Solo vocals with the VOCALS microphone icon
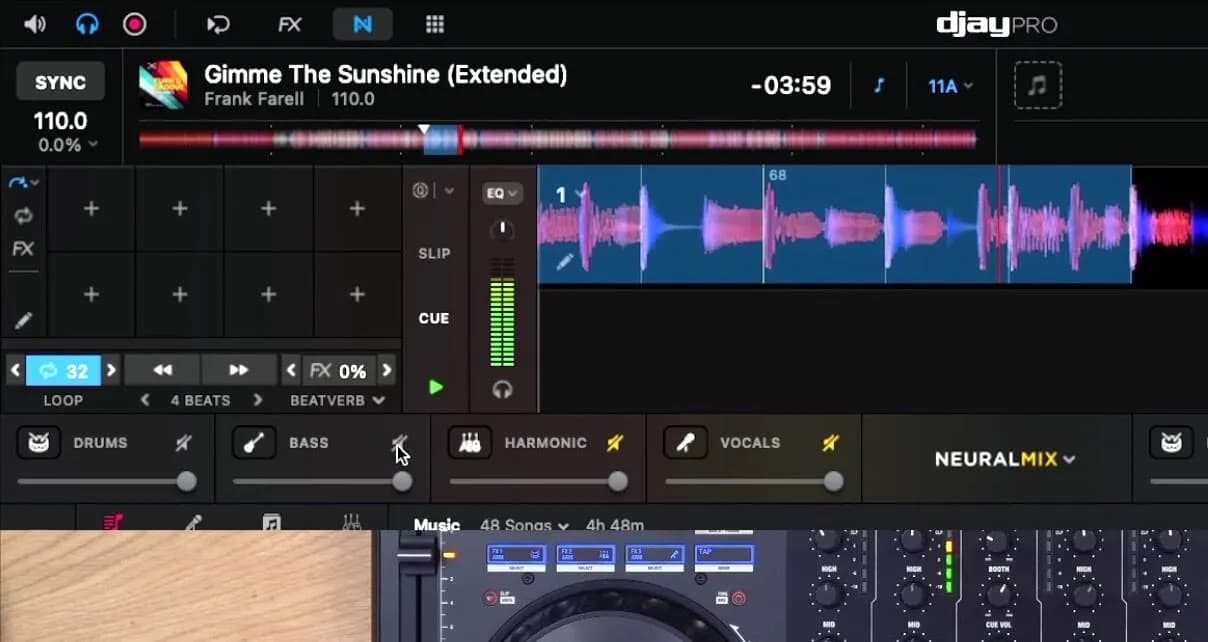The width and height of the screenshot is (1208, 642). [x=686, y=442]
